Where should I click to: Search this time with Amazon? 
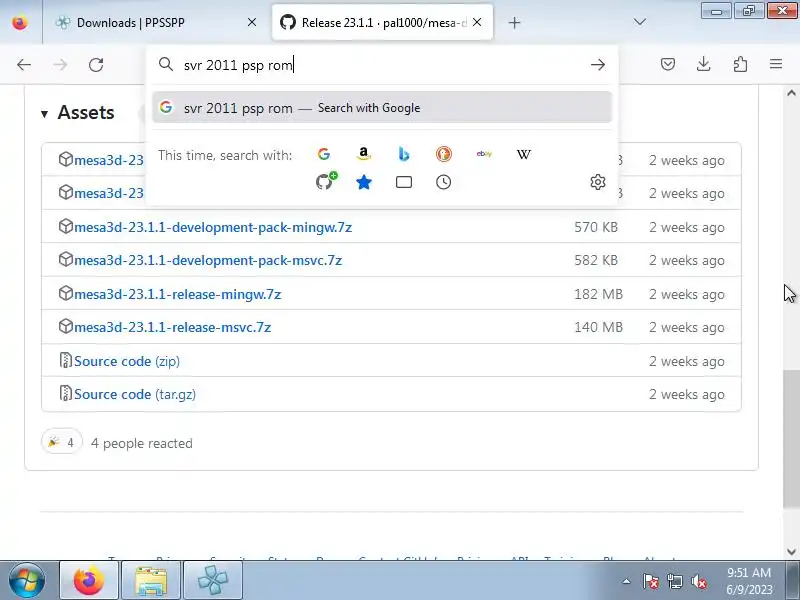coord(363,154)
